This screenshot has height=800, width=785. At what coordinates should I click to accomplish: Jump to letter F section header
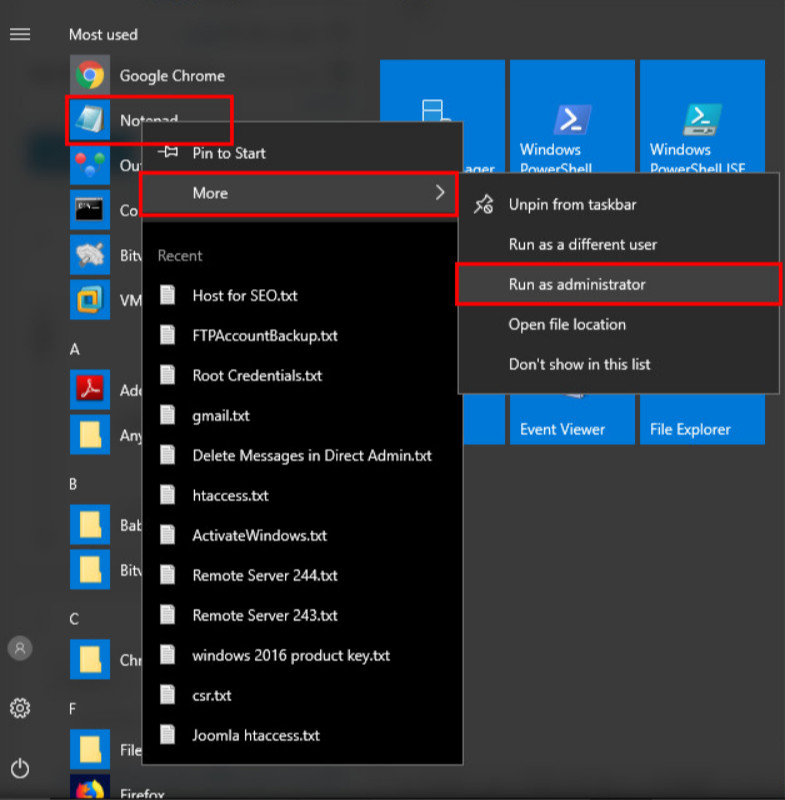tap(73, 709)
